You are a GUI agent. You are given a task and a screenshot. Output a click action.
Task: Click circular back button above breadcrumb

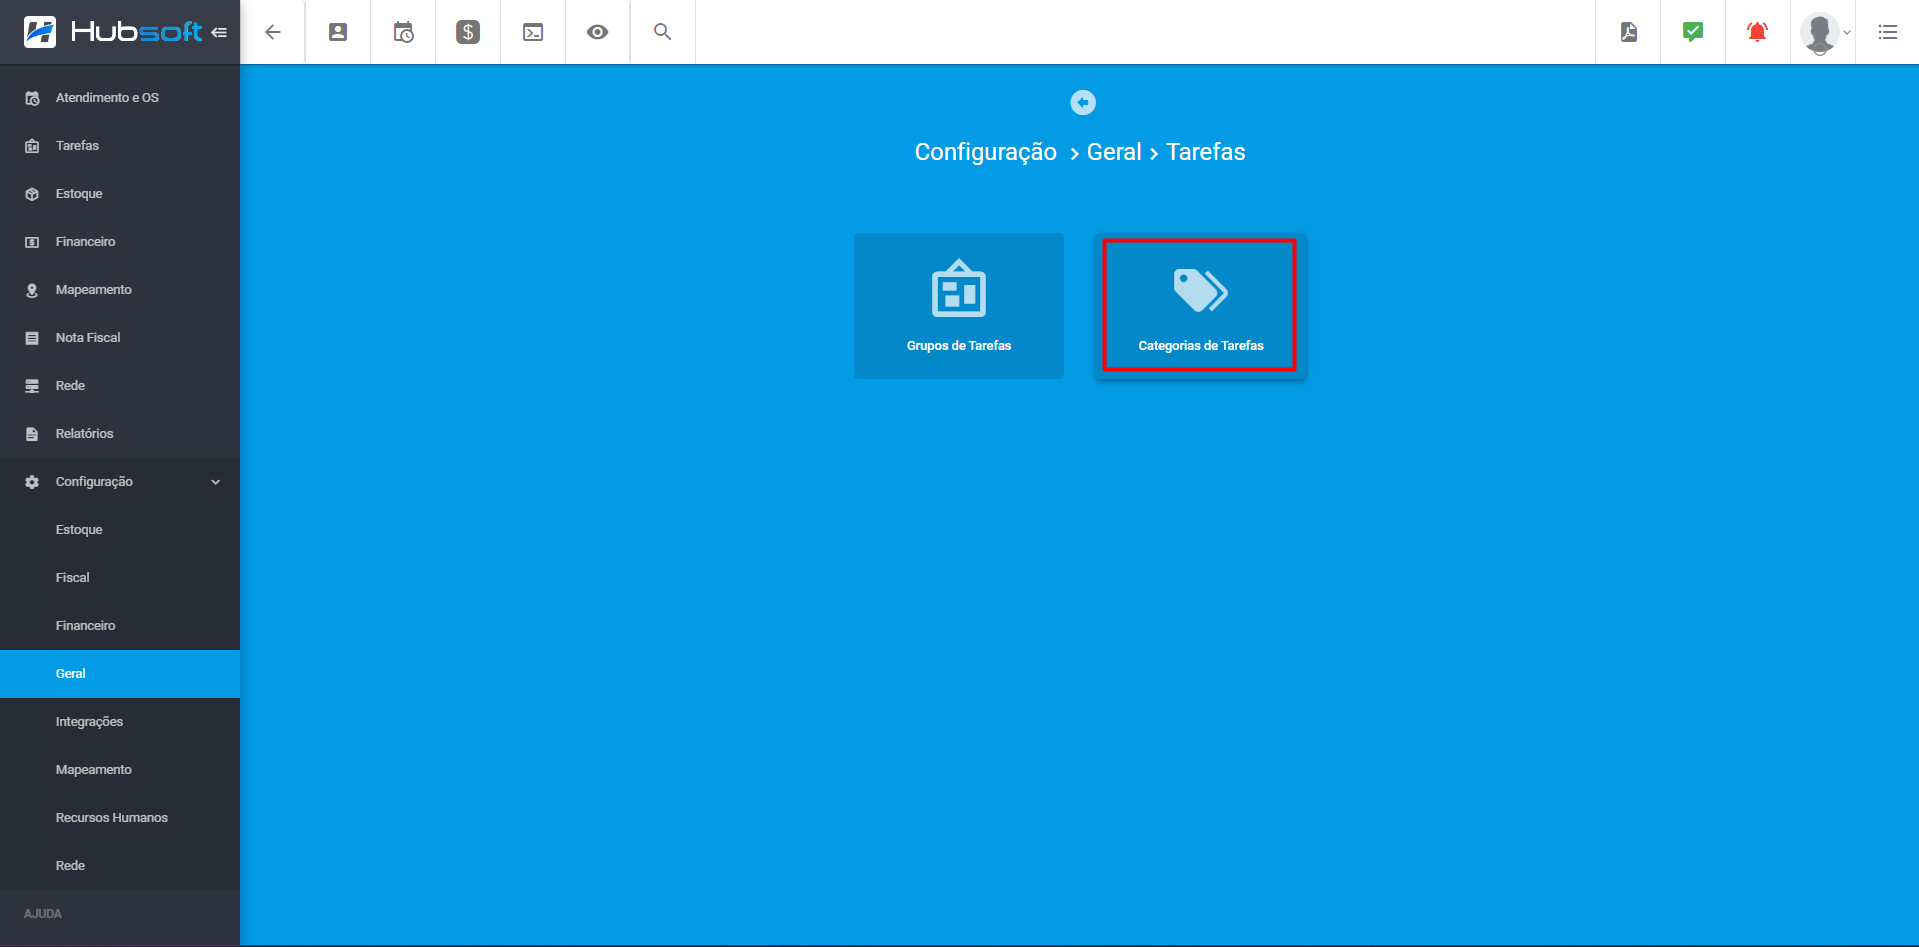[1082, 103]
